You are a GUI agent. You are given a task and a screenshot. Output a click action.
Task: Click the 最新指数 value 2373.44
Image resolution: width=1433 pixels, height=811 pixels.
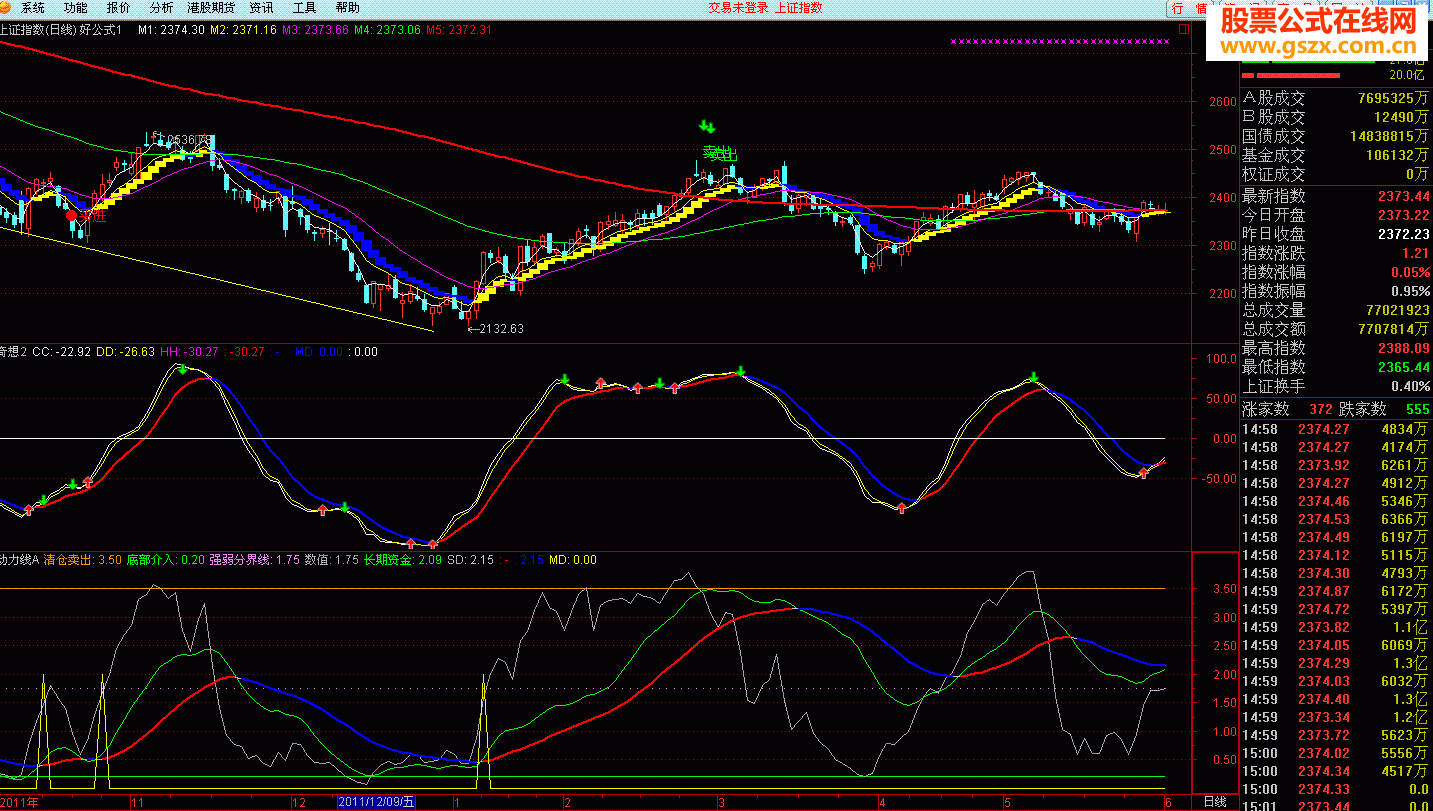tap(1404, 196)
